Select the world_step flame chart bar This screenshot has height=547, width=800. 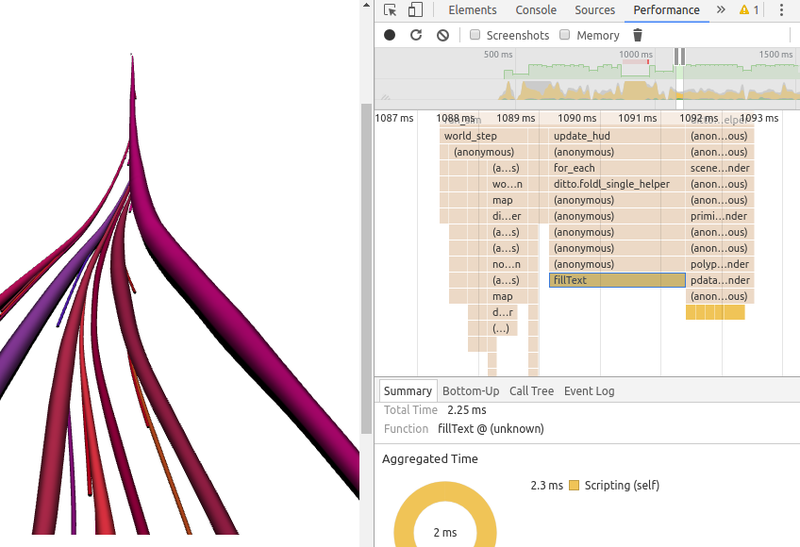[x=471, y=136]
